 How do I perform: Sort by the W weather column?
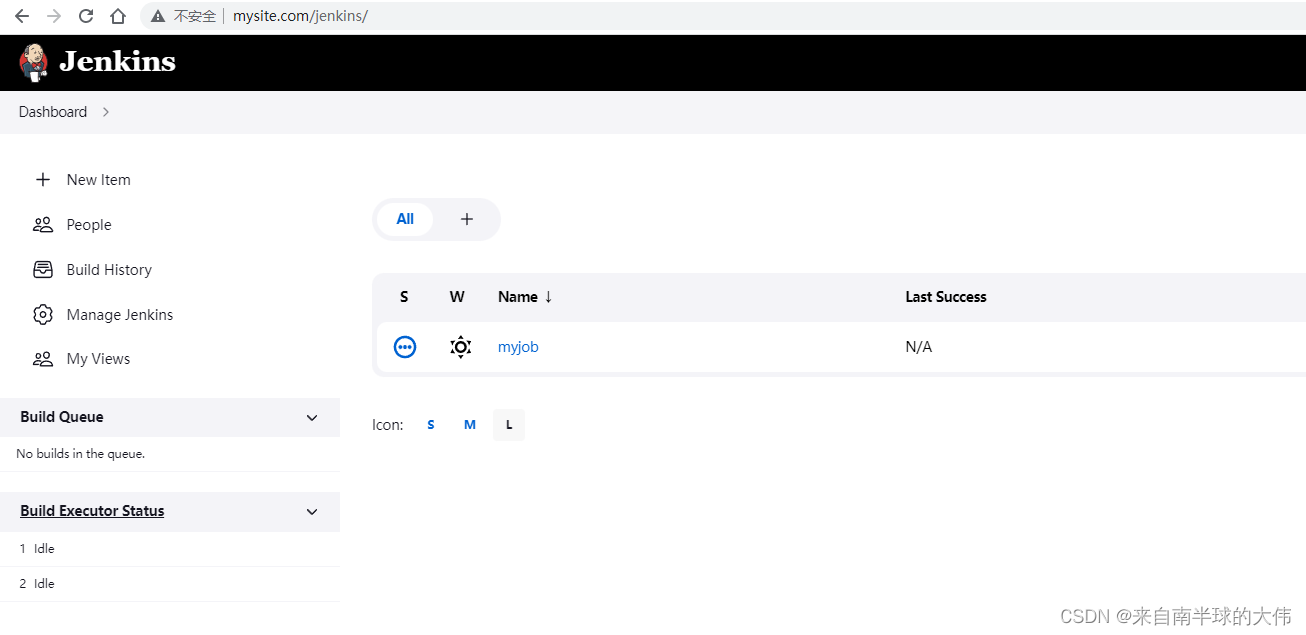(x=457, y=297)
